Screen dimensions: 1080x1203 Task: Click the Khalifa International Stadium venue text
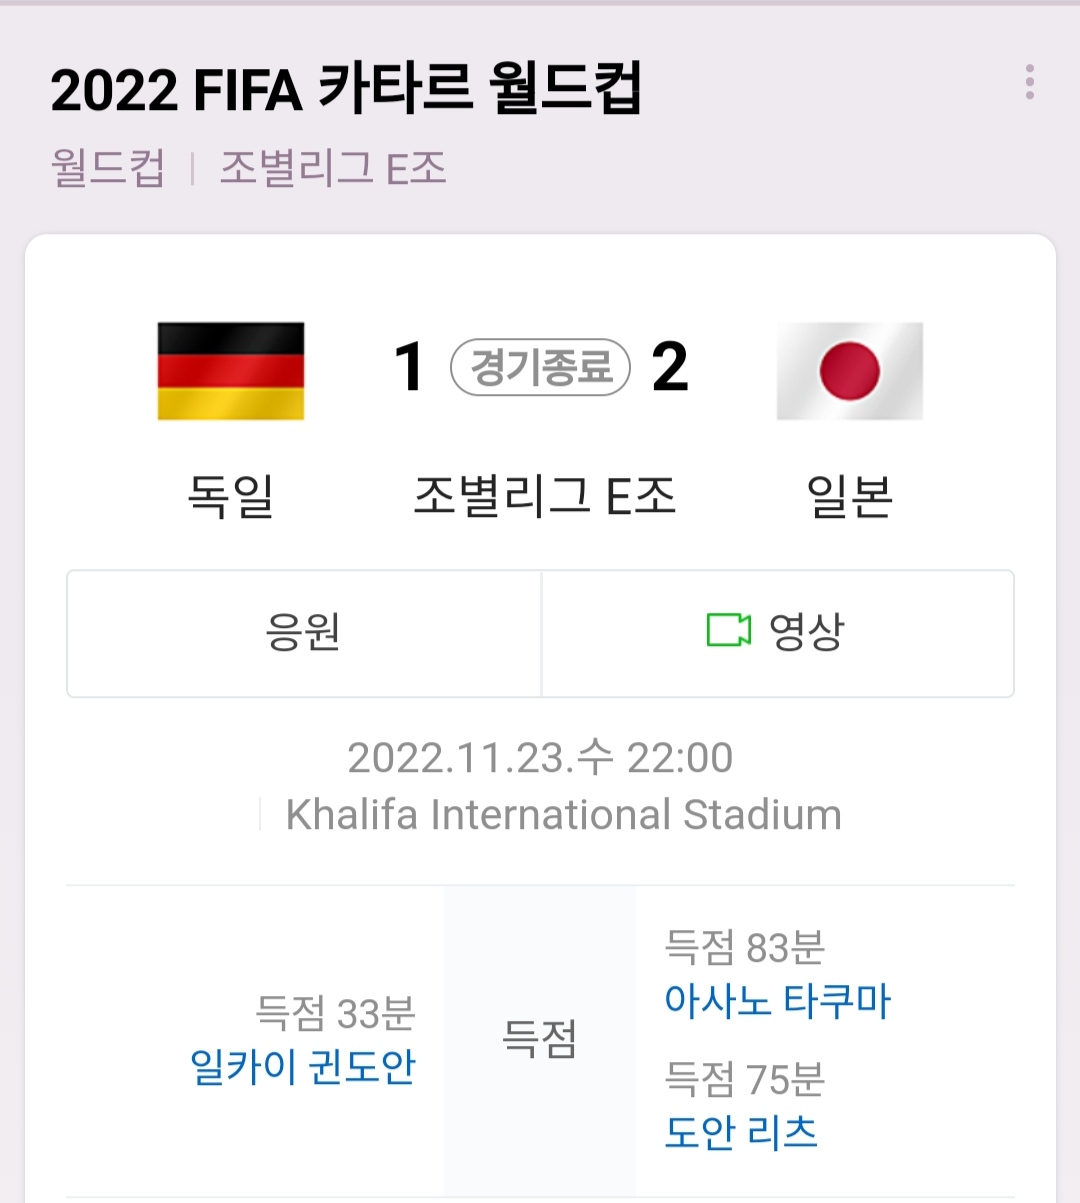(x=563, y=815)
